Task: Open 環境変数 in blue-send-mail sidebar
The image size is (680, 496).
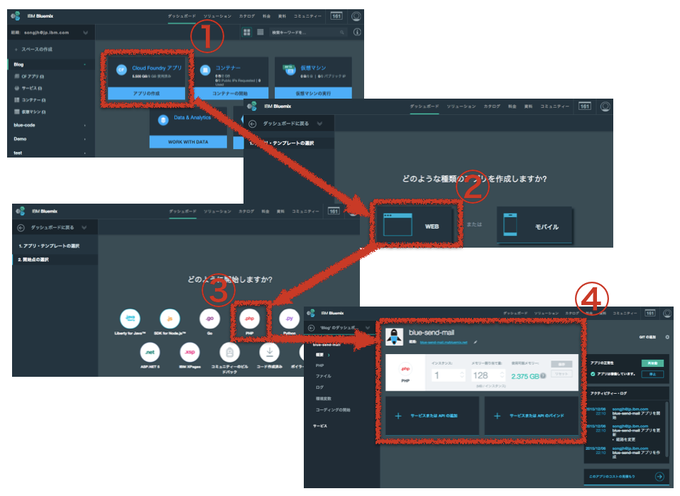Action: click(x=323, y=398)
